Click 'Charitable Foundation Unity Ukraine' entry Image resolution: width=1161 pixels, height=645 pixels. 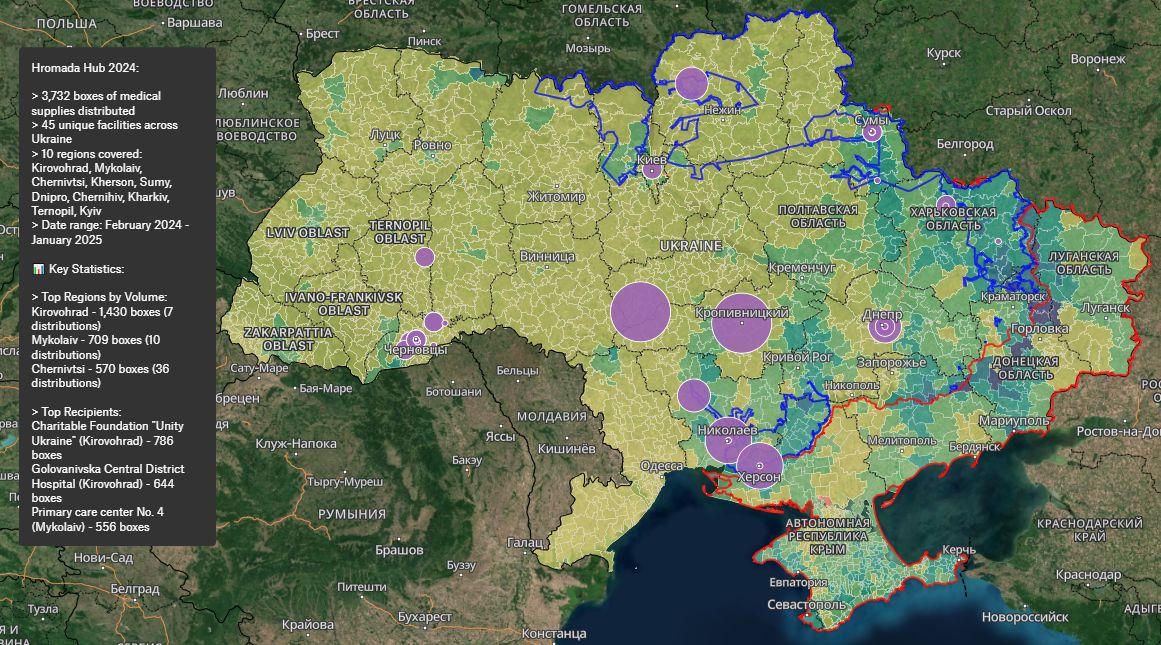pyautogui.click(x=107, y=441)
